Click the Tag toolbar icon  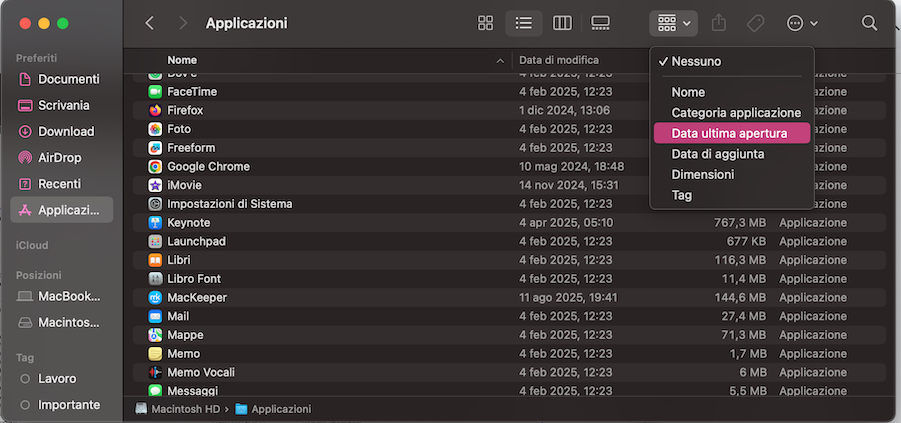click(755, 23)
